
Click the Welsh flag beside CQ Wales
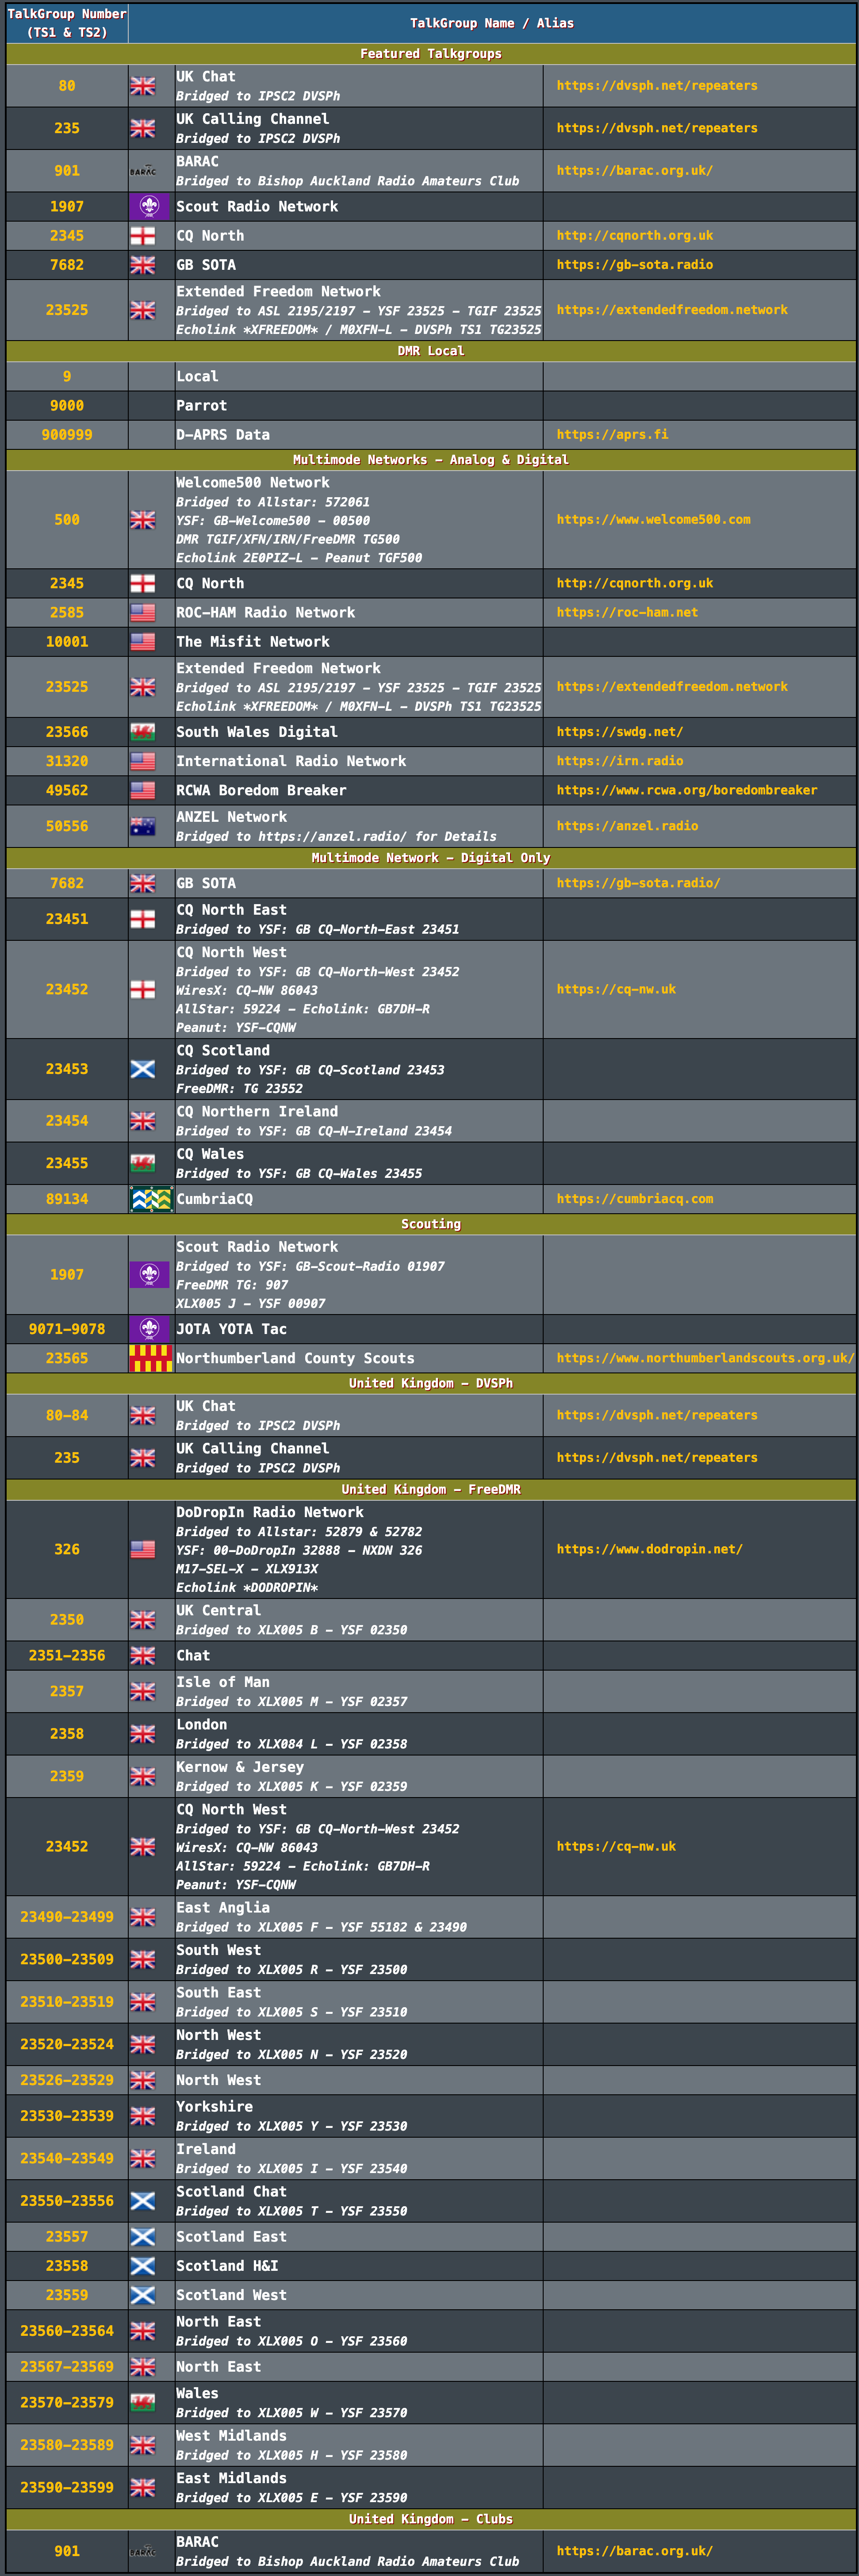tap(143, 1163)
